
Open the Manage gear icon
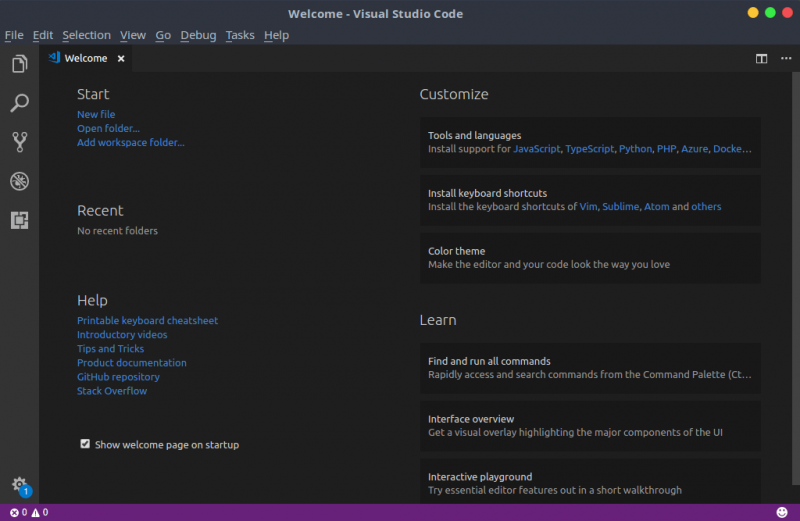pyautogui.click(x=19, y=484)
